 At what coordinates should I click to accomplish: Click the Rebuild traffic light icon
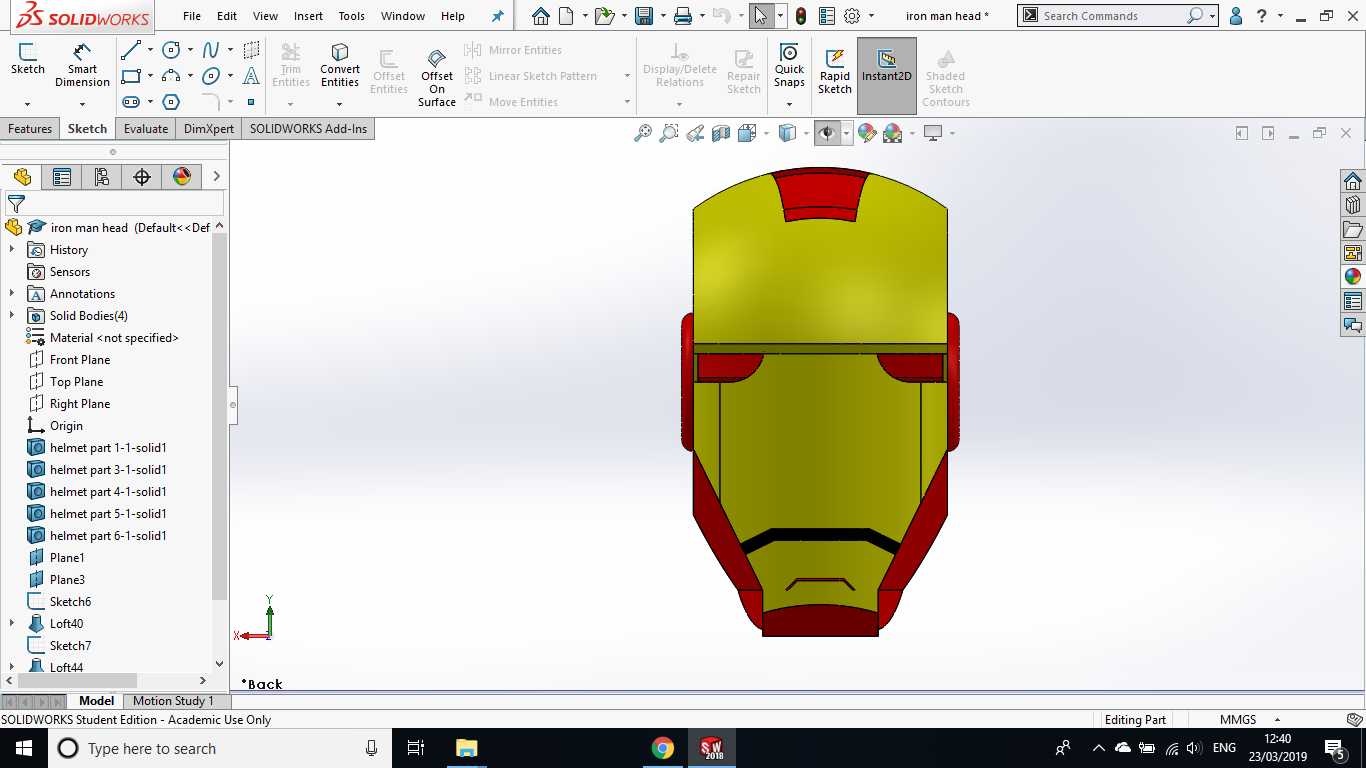801,16
